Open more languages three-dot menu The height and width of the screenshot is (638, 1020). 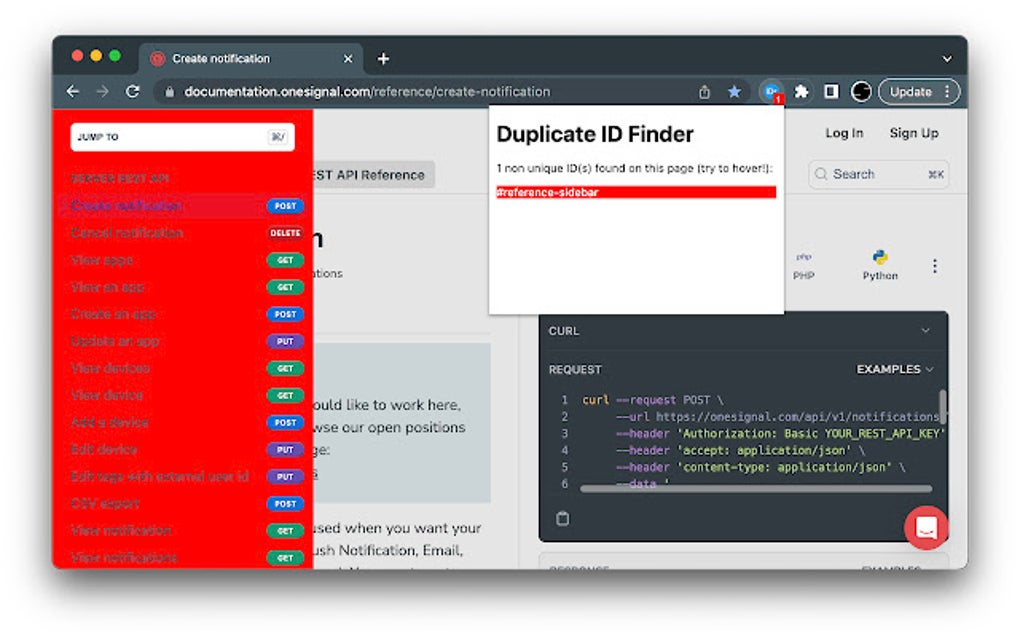point(935,266)
